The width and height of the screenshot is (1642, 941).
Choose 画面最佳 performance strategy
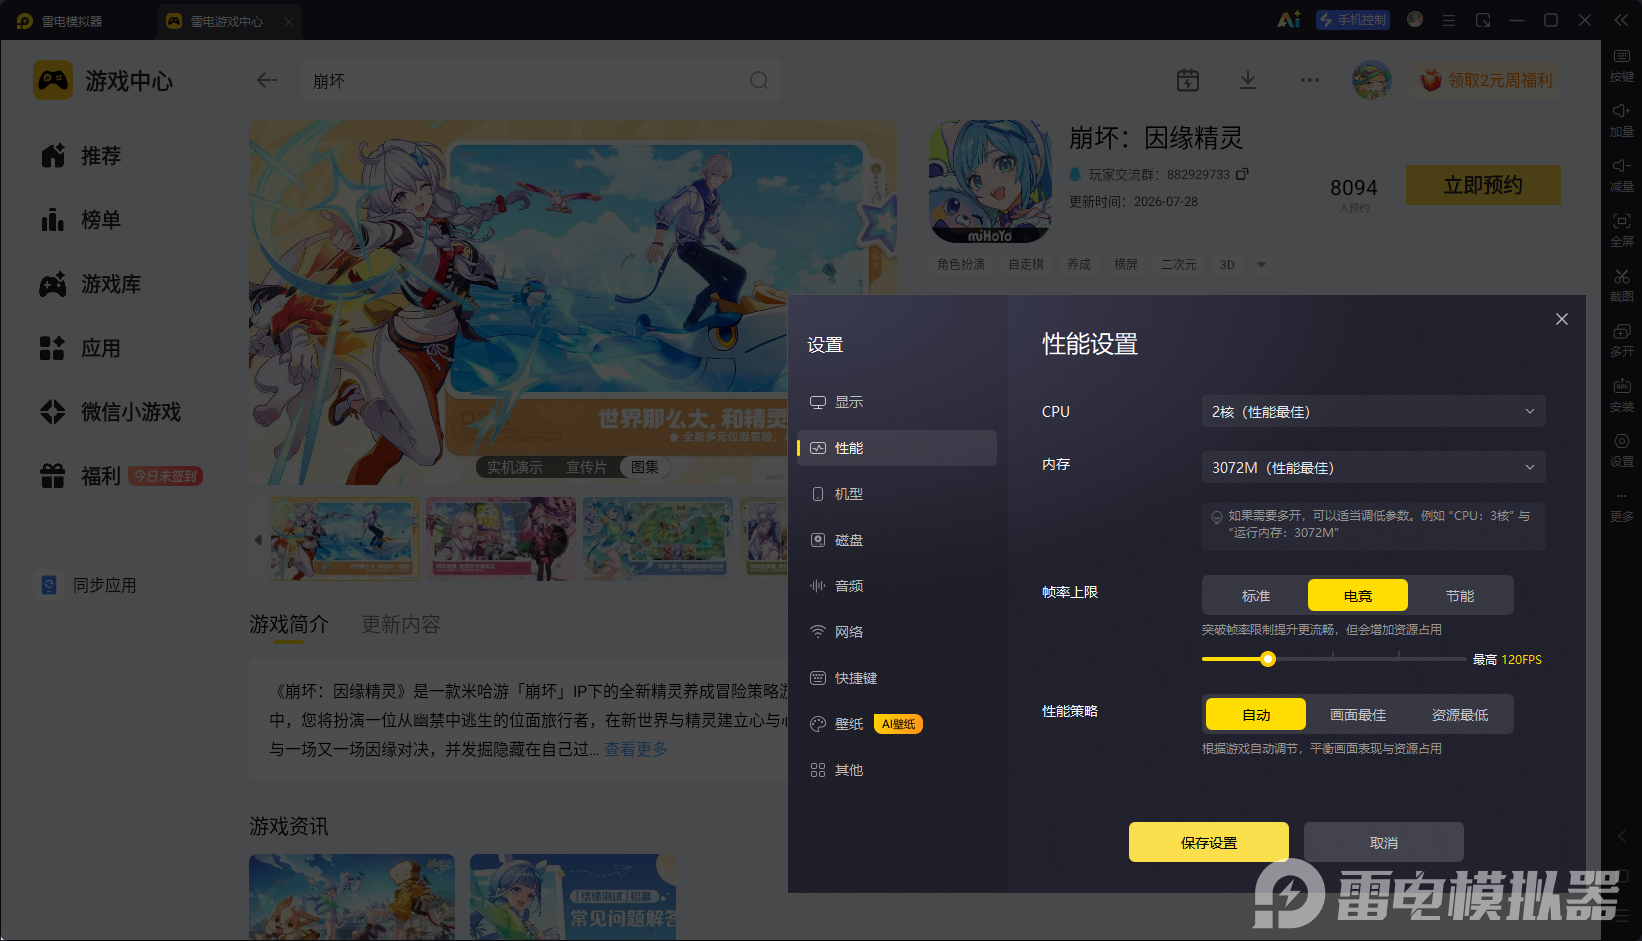coord(1358,715)
